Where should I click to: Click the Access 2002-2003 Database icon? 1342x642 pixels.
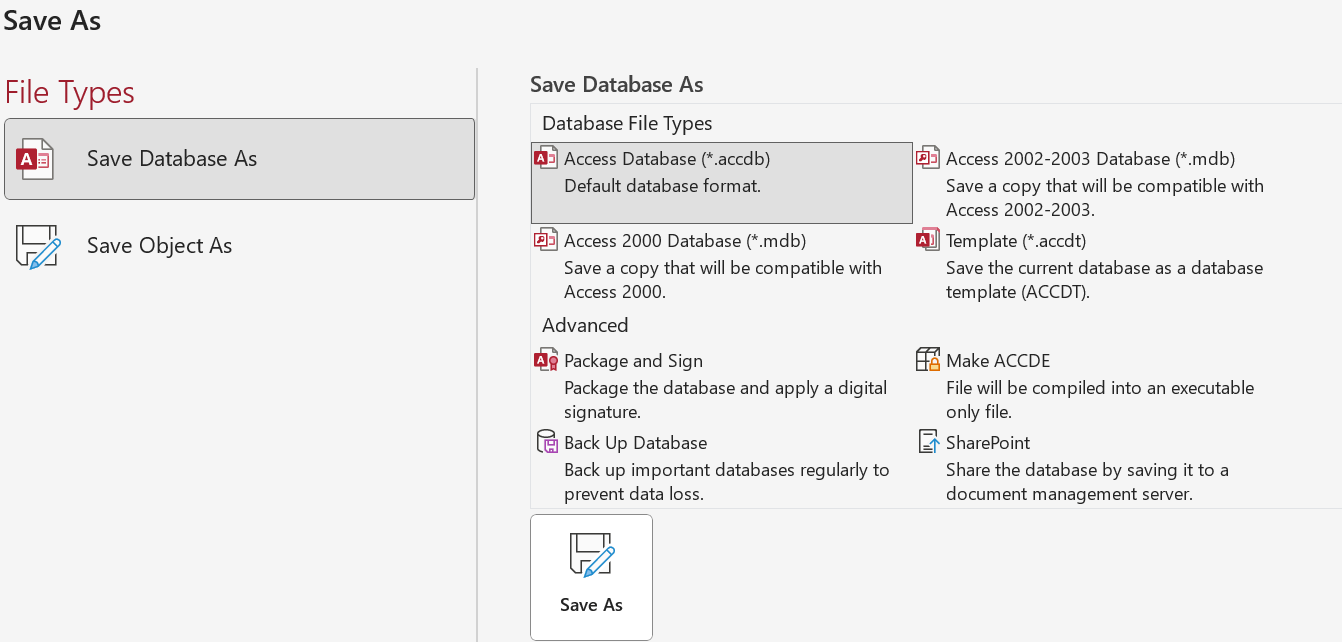tap(928, 158)
